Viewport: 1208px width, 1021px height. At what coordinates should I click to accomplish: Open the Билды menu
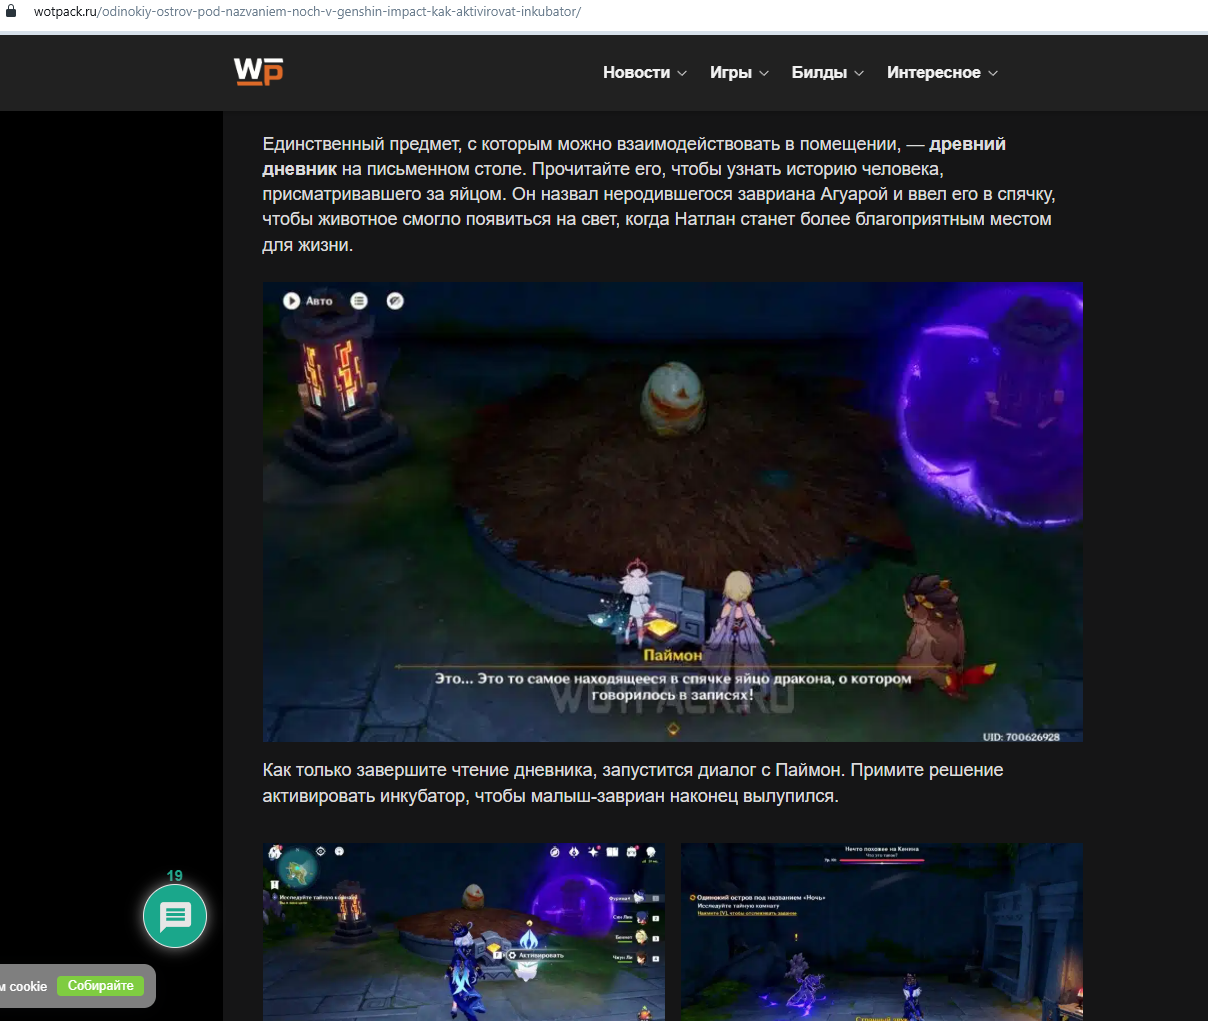tap(819, 73)
